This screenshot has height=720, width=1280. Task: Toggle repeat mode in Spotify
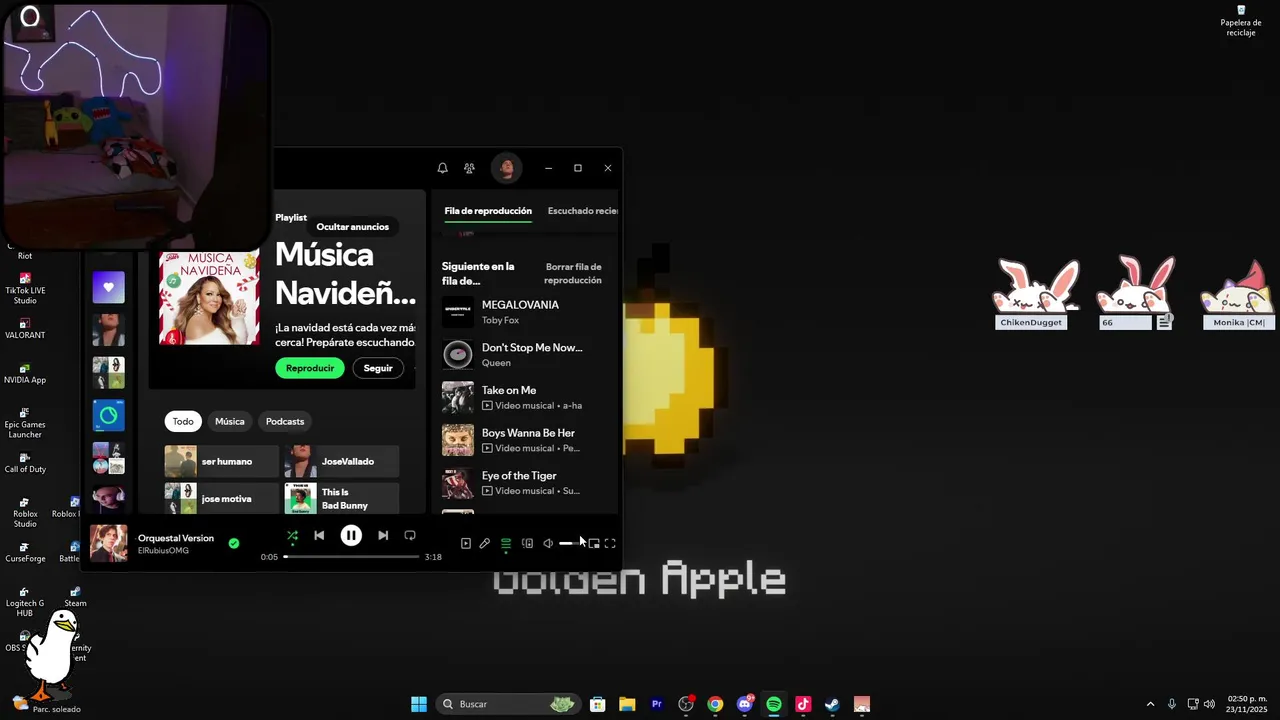(410, 536)
